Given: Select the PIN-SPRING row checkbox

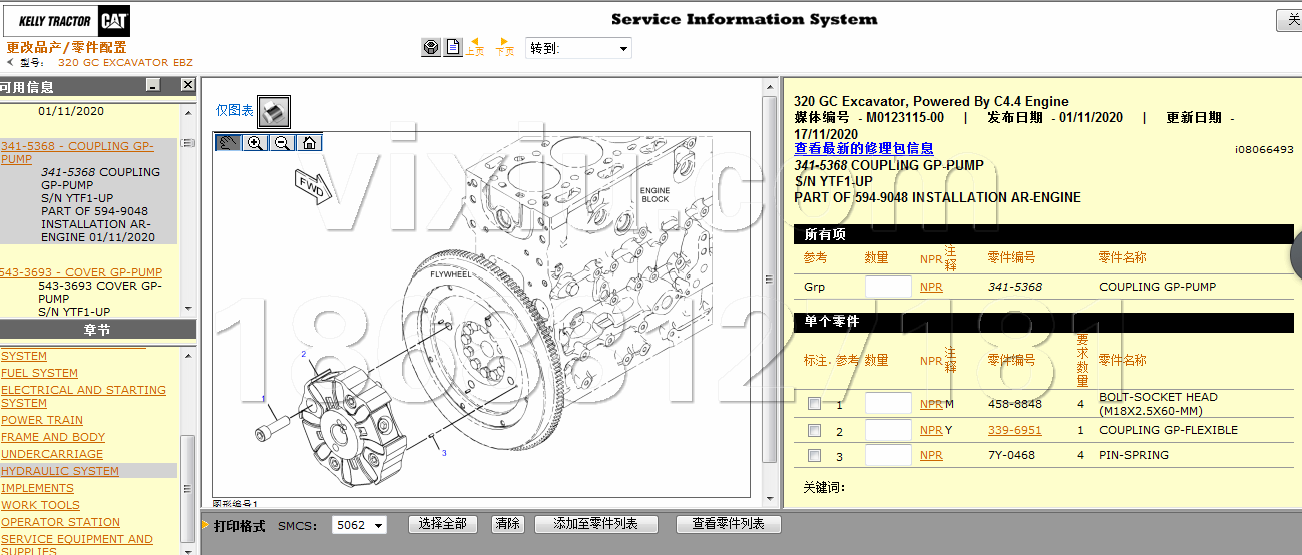Looking at the screenshot, I should (815, 455).
